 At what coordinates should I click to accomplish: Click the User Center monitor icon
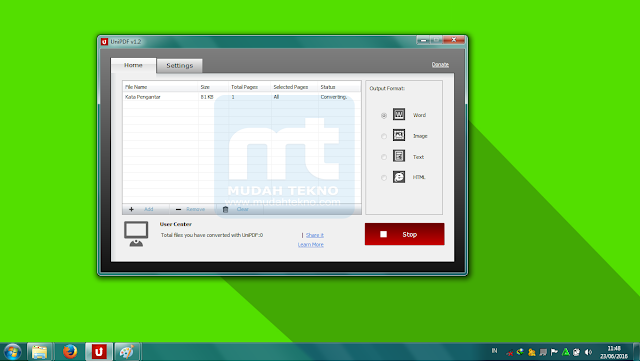pyautogui.click(x=136, y=234)
